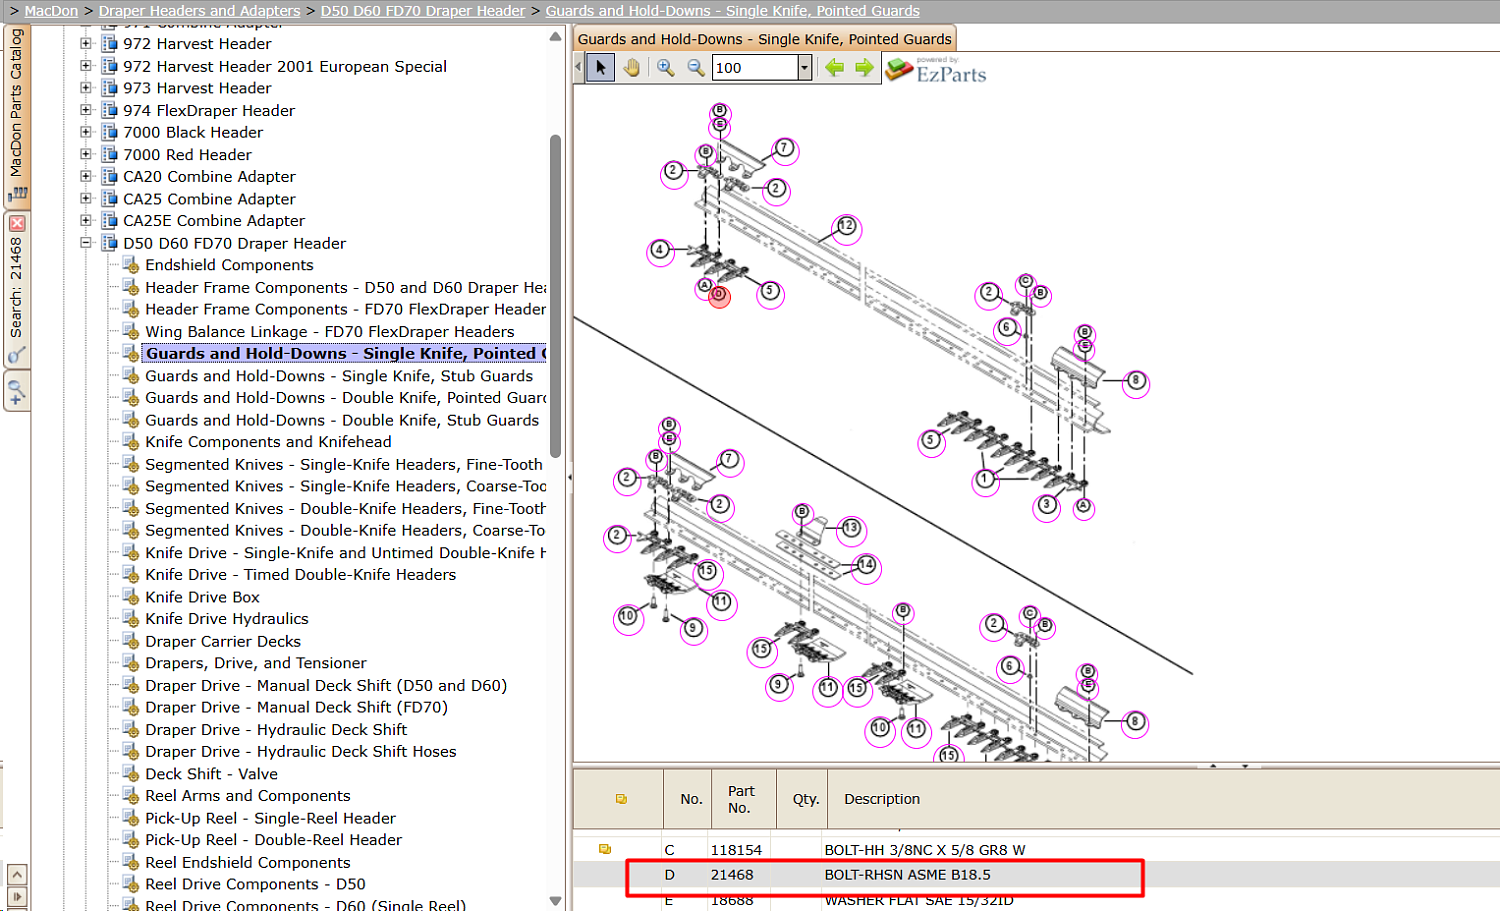This screenshot has height=911, width=1500.
Task: Open Pick-Up Reel - Double-Reel Header
Action: (274, 840)
